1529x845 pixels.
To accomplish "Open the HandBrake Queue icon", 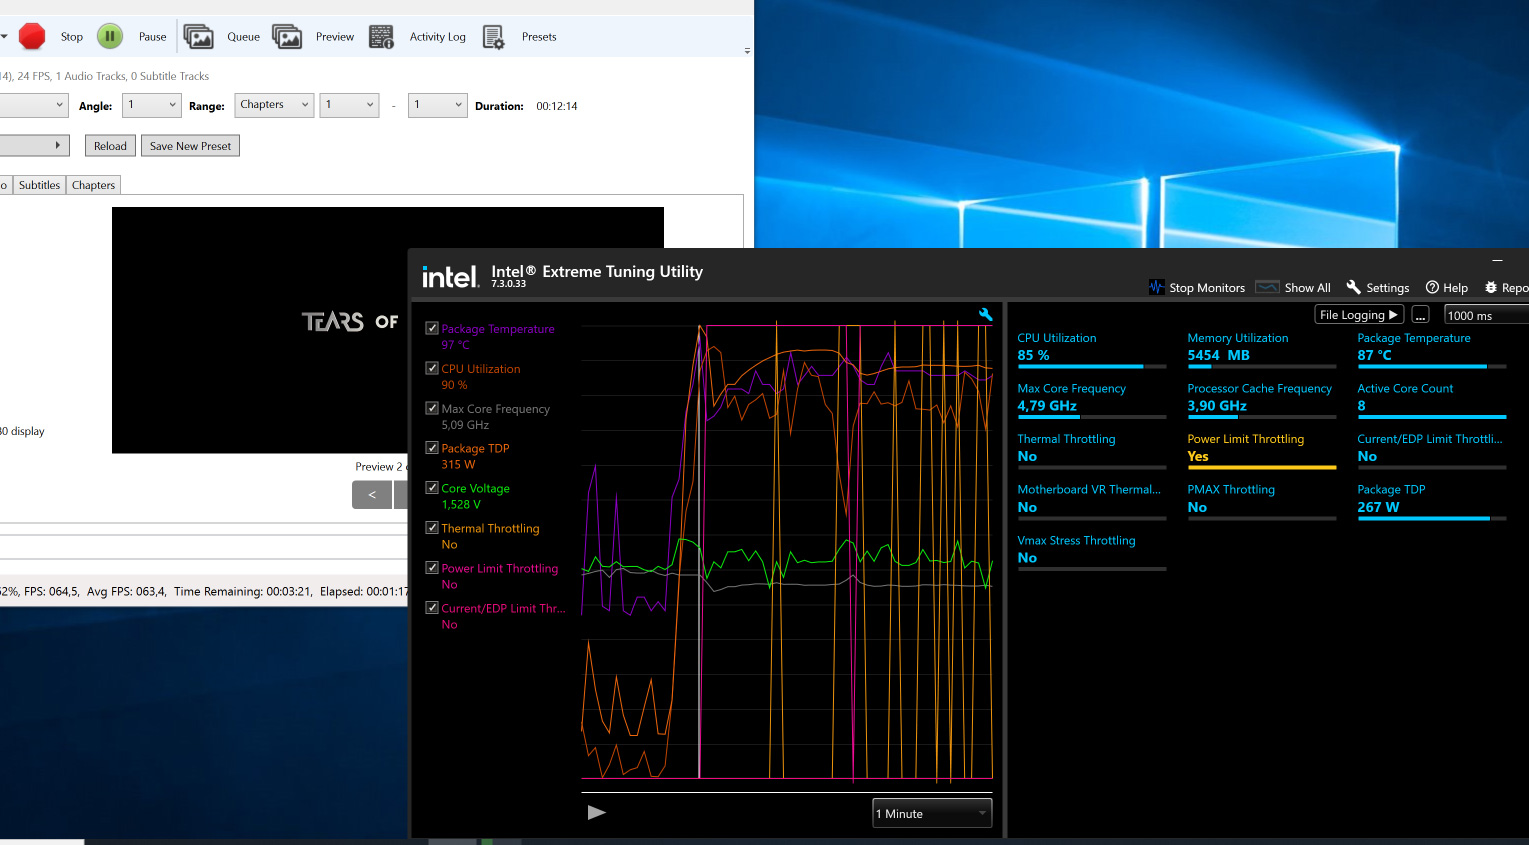I will coord(198,37).
